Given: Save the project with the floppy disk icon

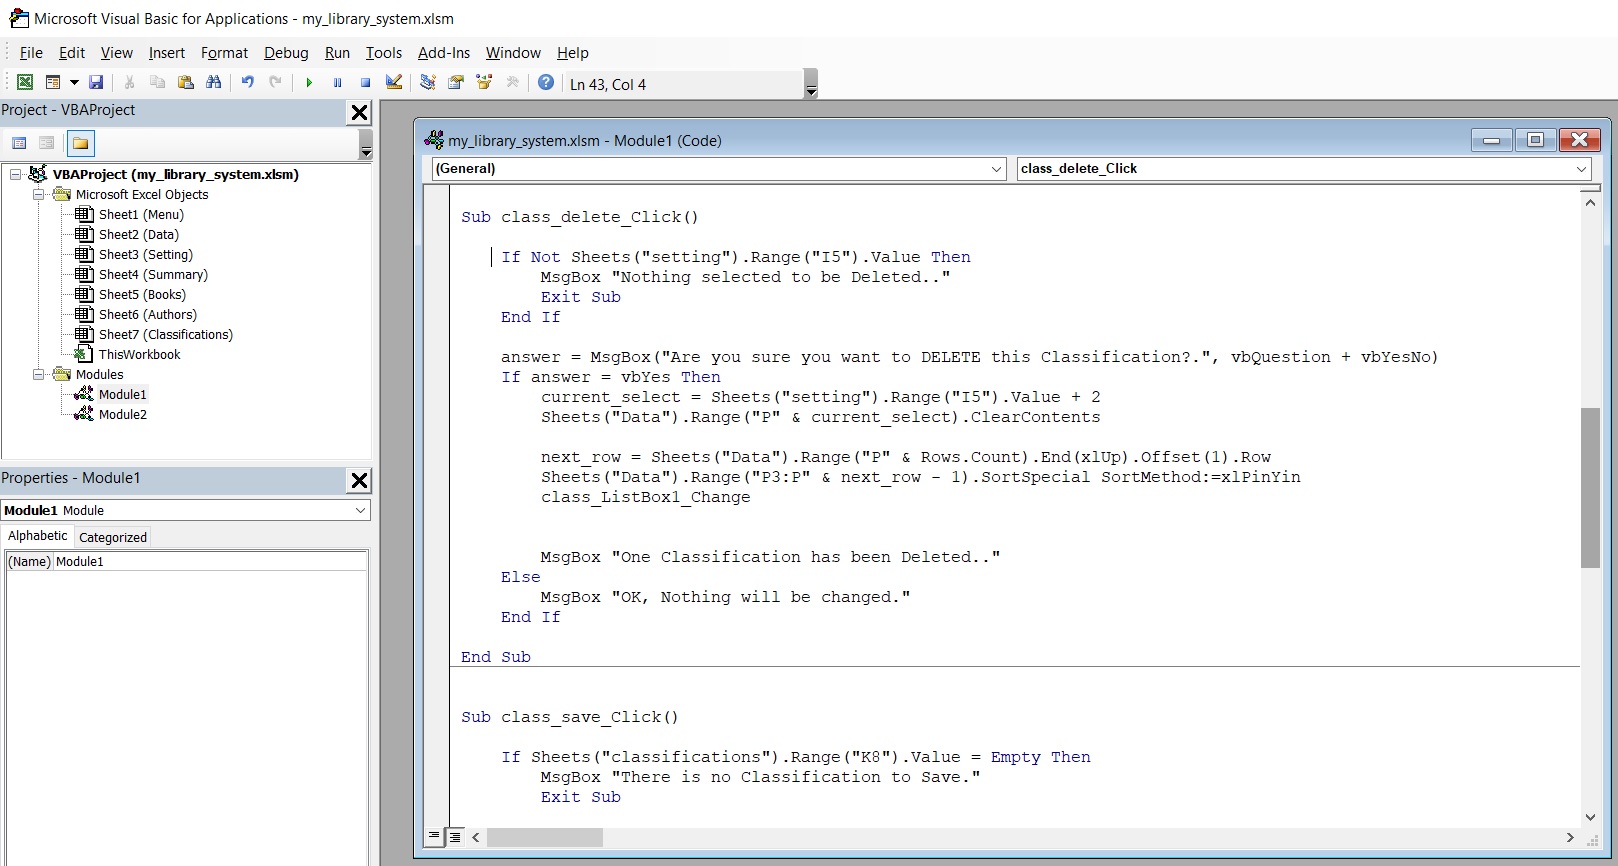Looking at the screenshot, I should pyautogui.click(x=96, y=83).
